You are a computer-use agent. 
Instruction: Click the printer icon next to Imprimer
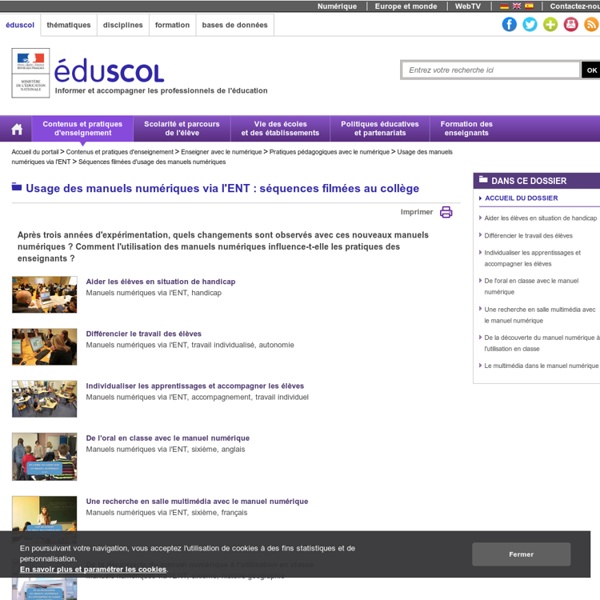(446, 212)
